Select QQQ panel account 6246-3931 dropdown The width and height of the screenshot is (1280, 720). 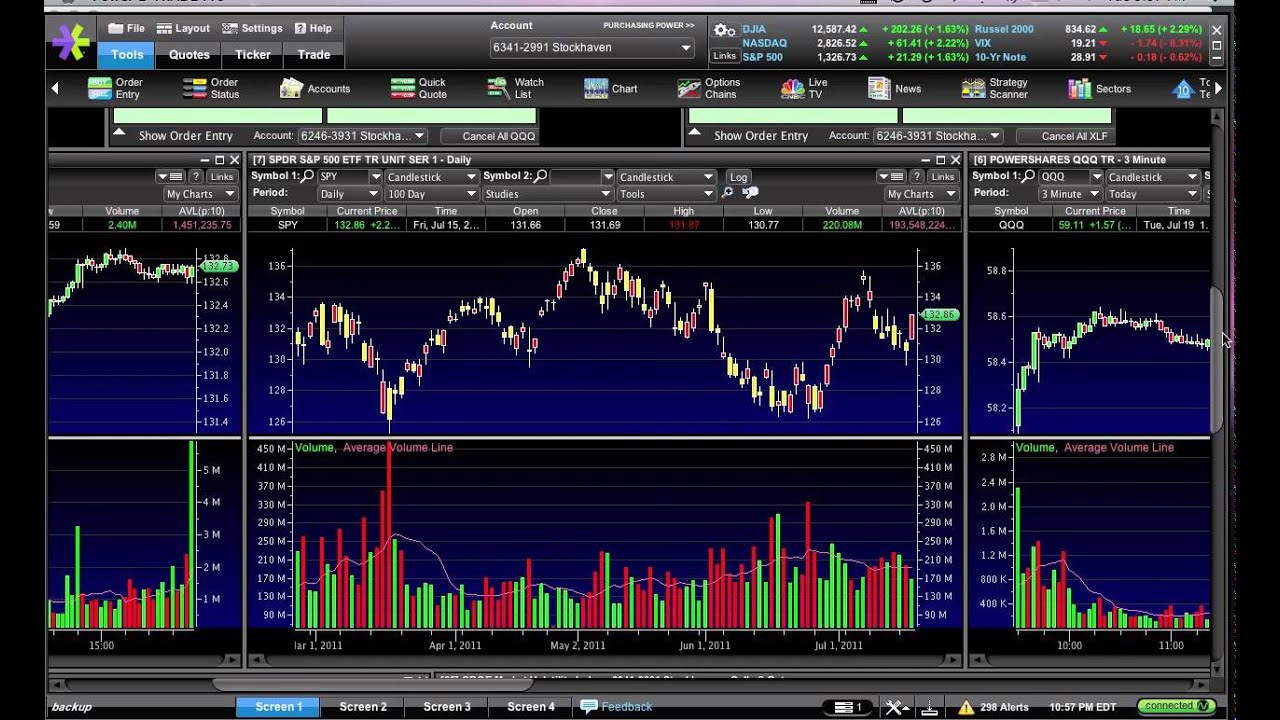tap(362, 136)
